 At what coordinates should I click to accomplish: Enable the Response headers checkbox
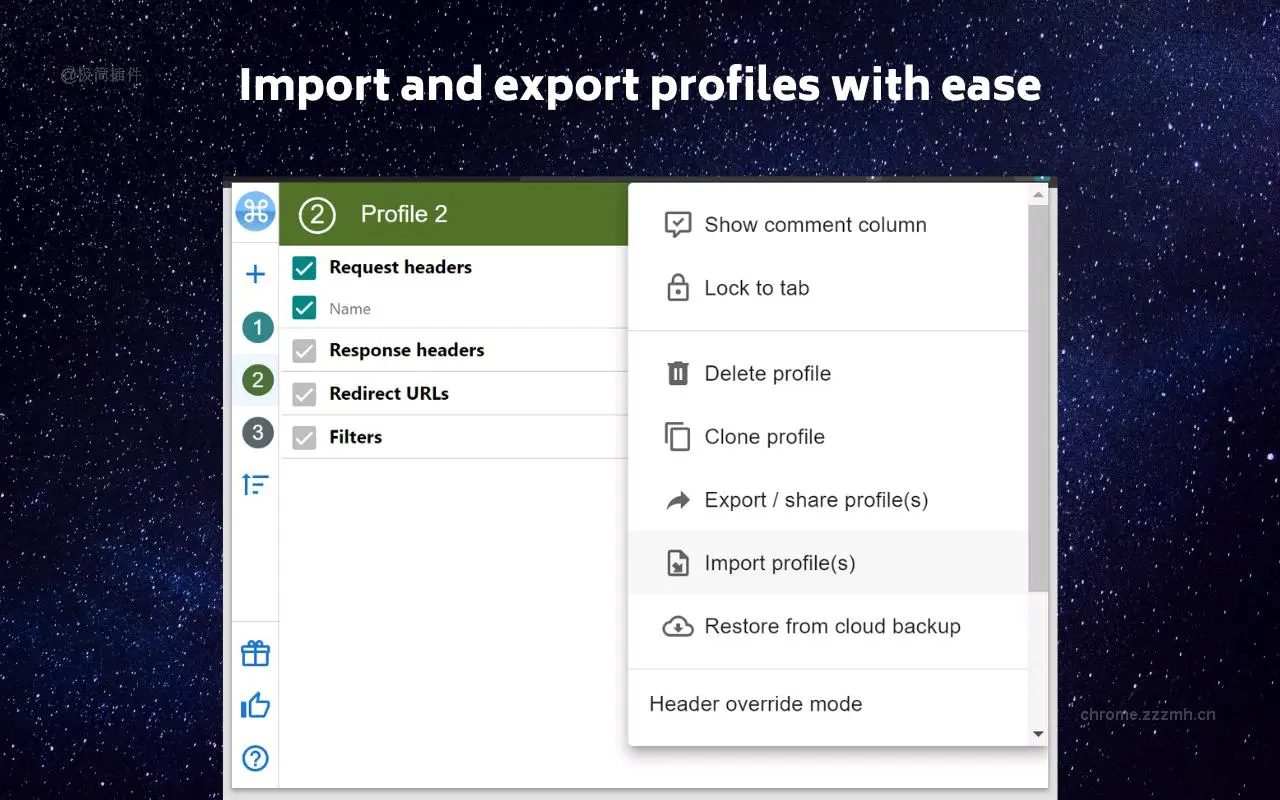click(305, 350)
